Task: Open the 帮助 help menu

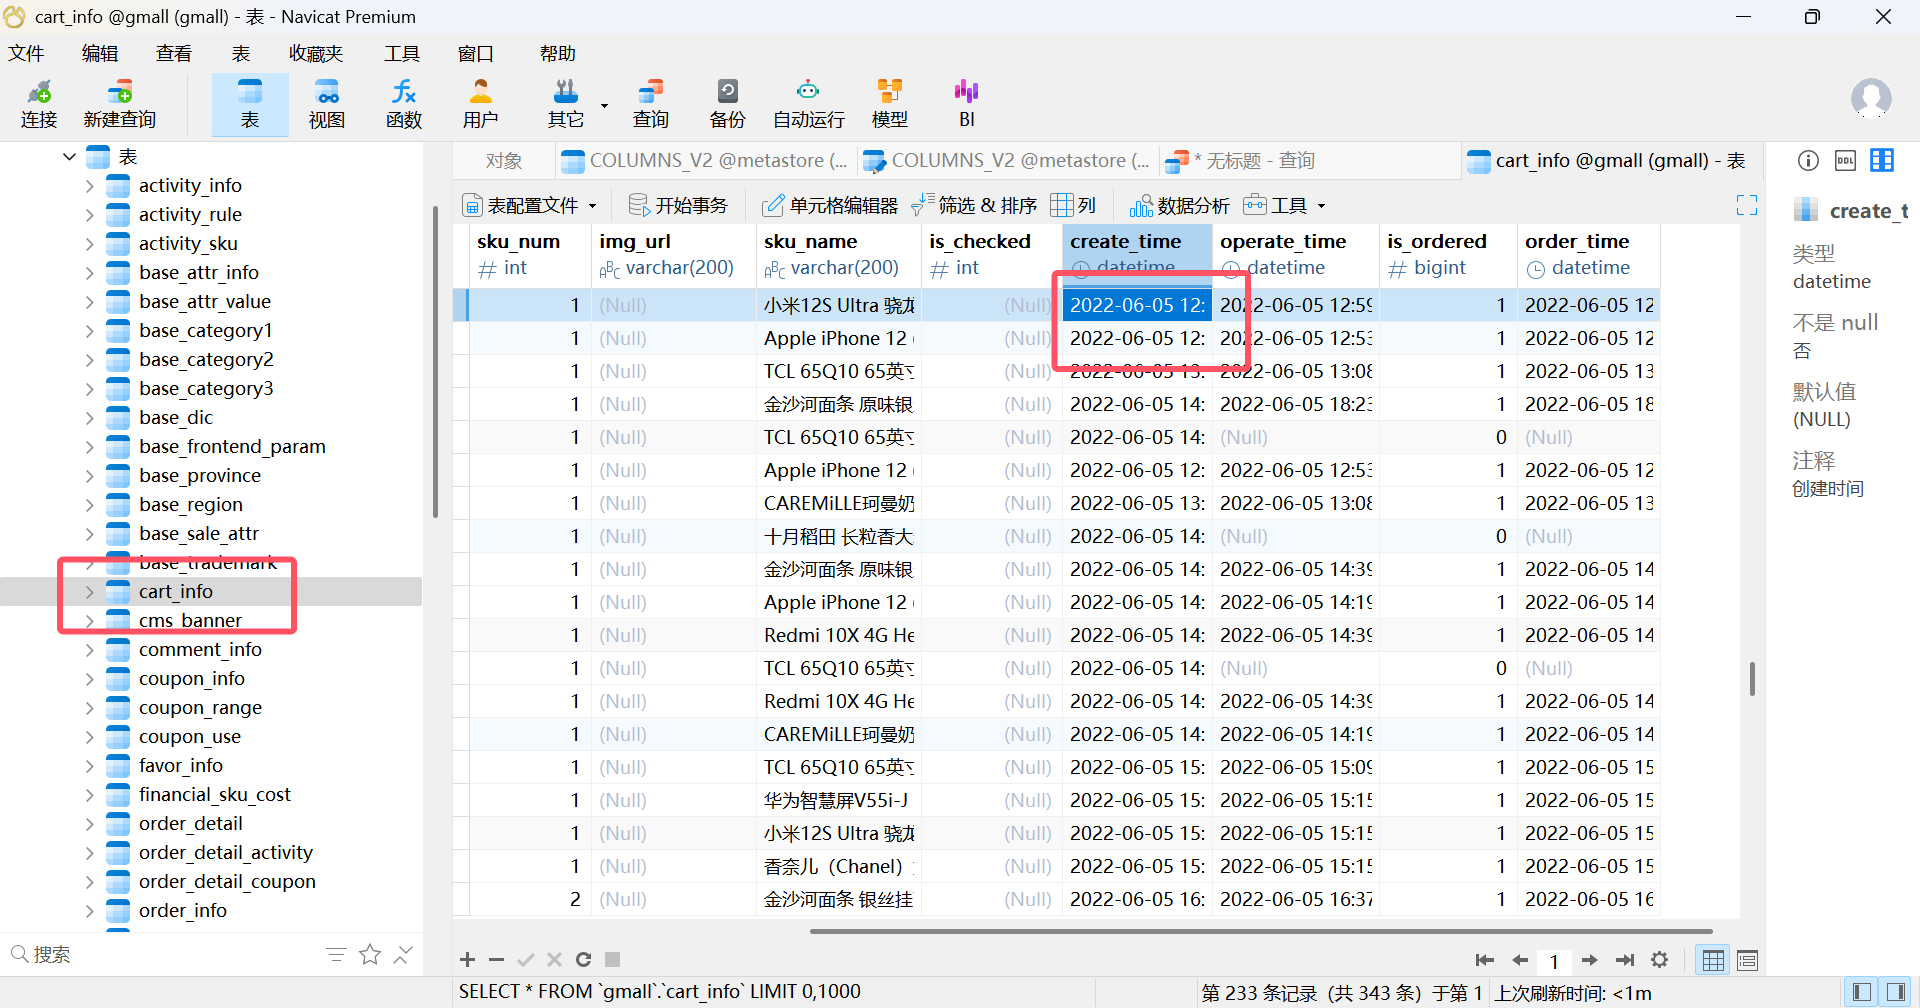Action: 558,54
